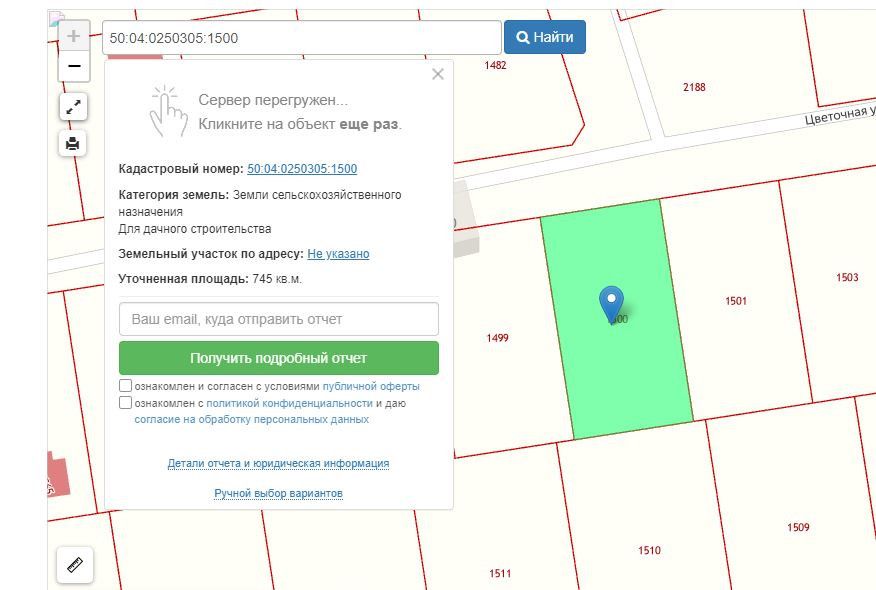876x590 pixels.
Task: Select parcel 1503 on the map
Action: (847, 277)
